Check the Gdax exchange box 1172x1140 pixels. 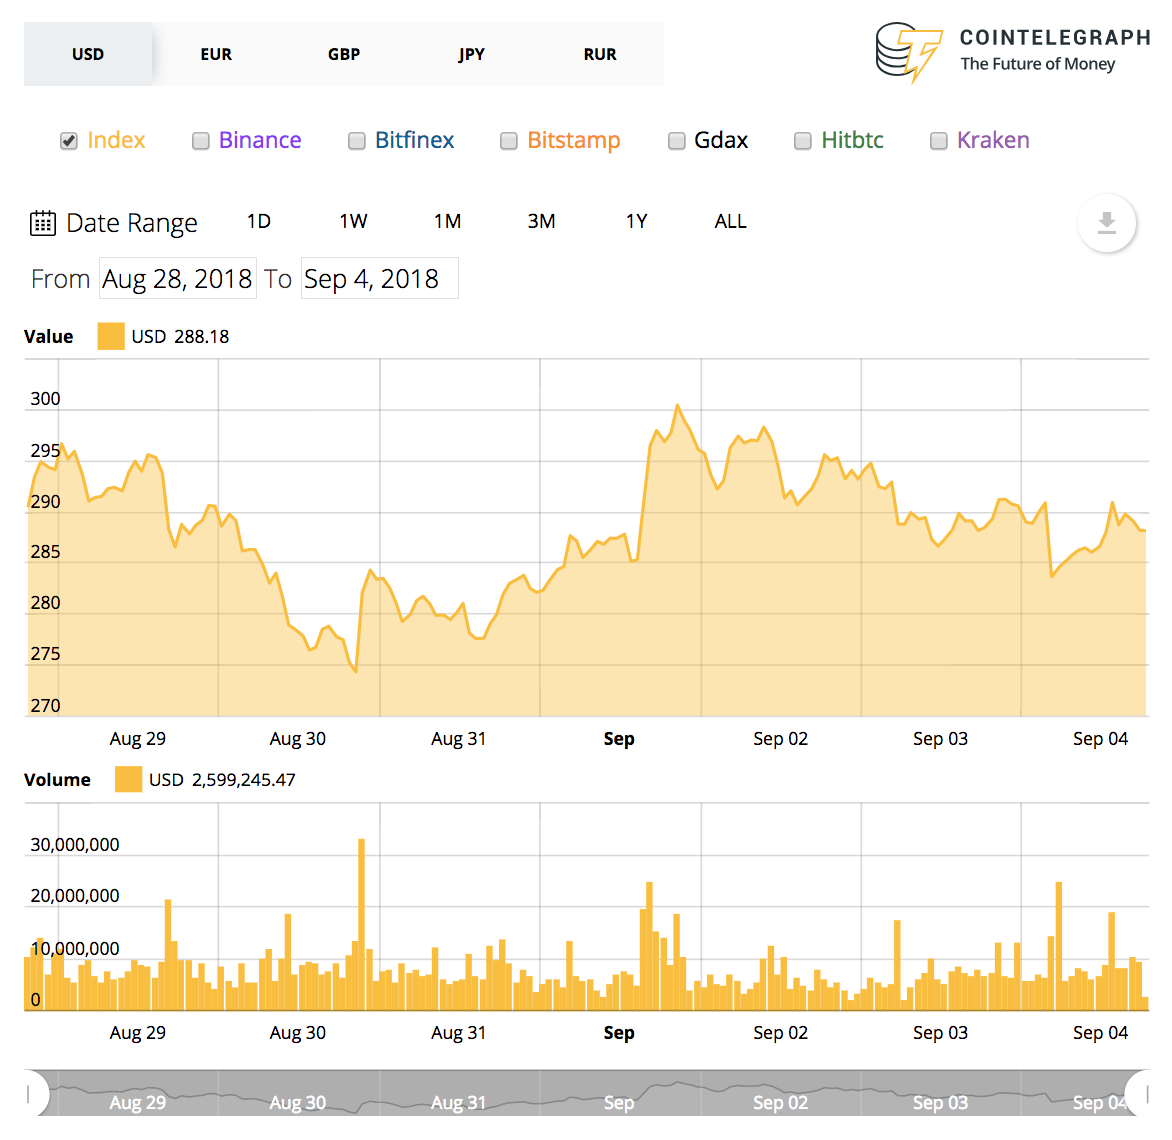(676, 141)
